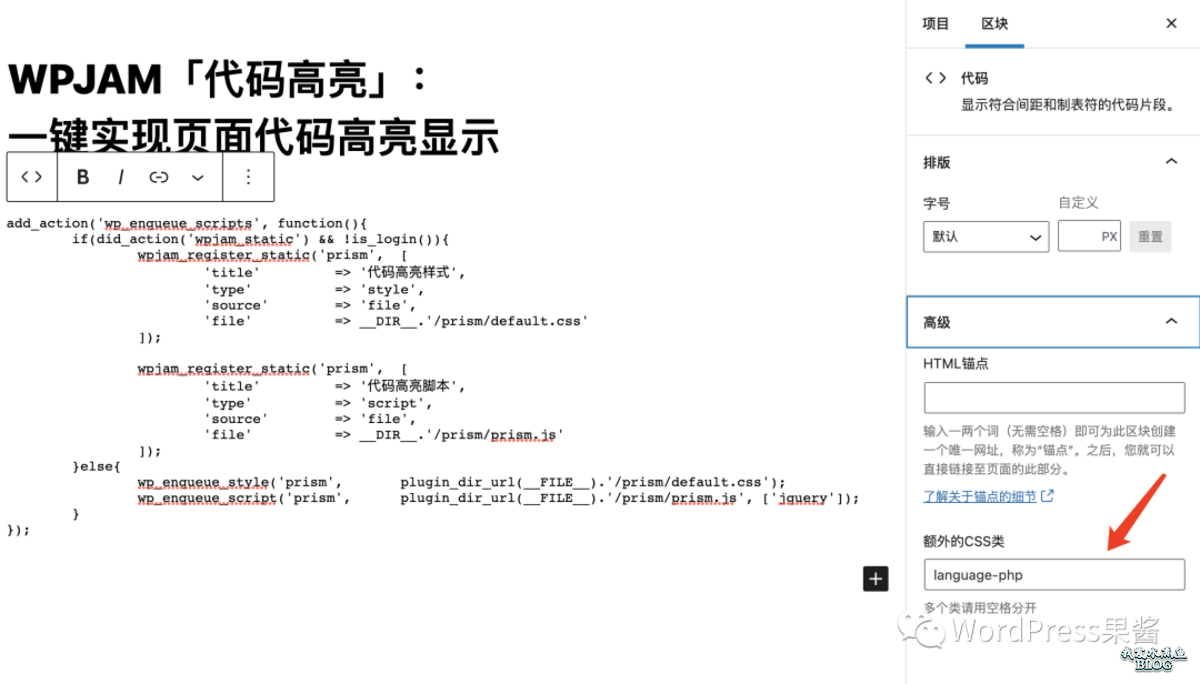Click the HTML锚点 input field
This screenshot has width=1200, height=684.
(1053, 397)
